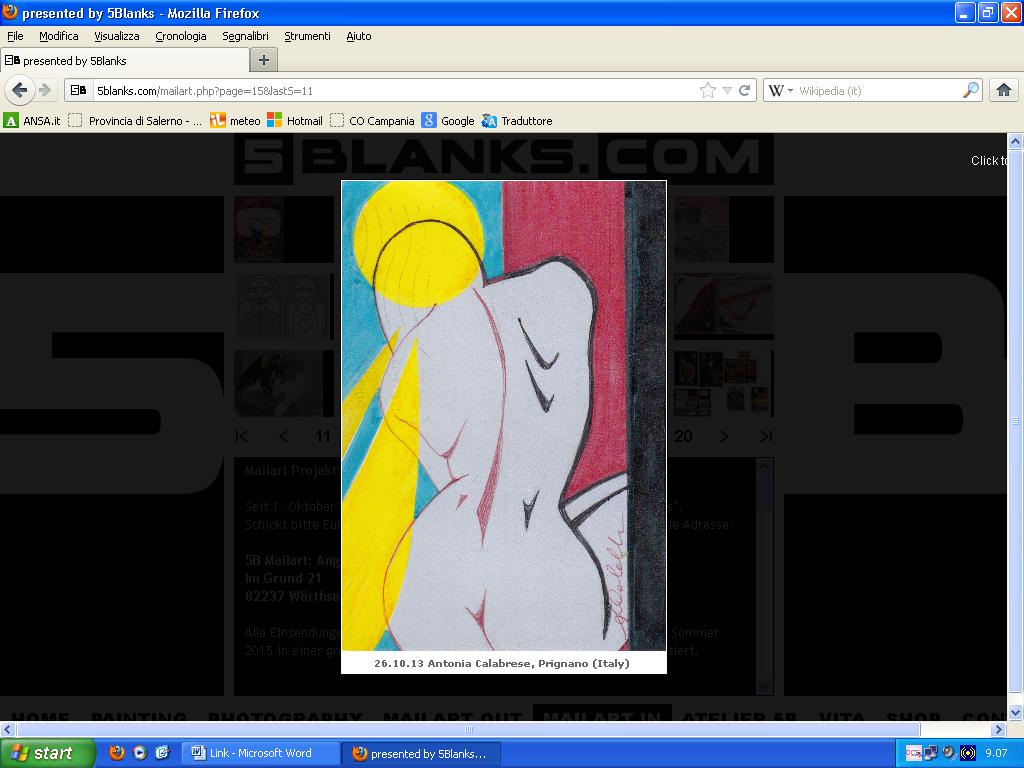Open the Cronologia menu
The height and width of the screenshot is (768, 1024).
point(181,36)
